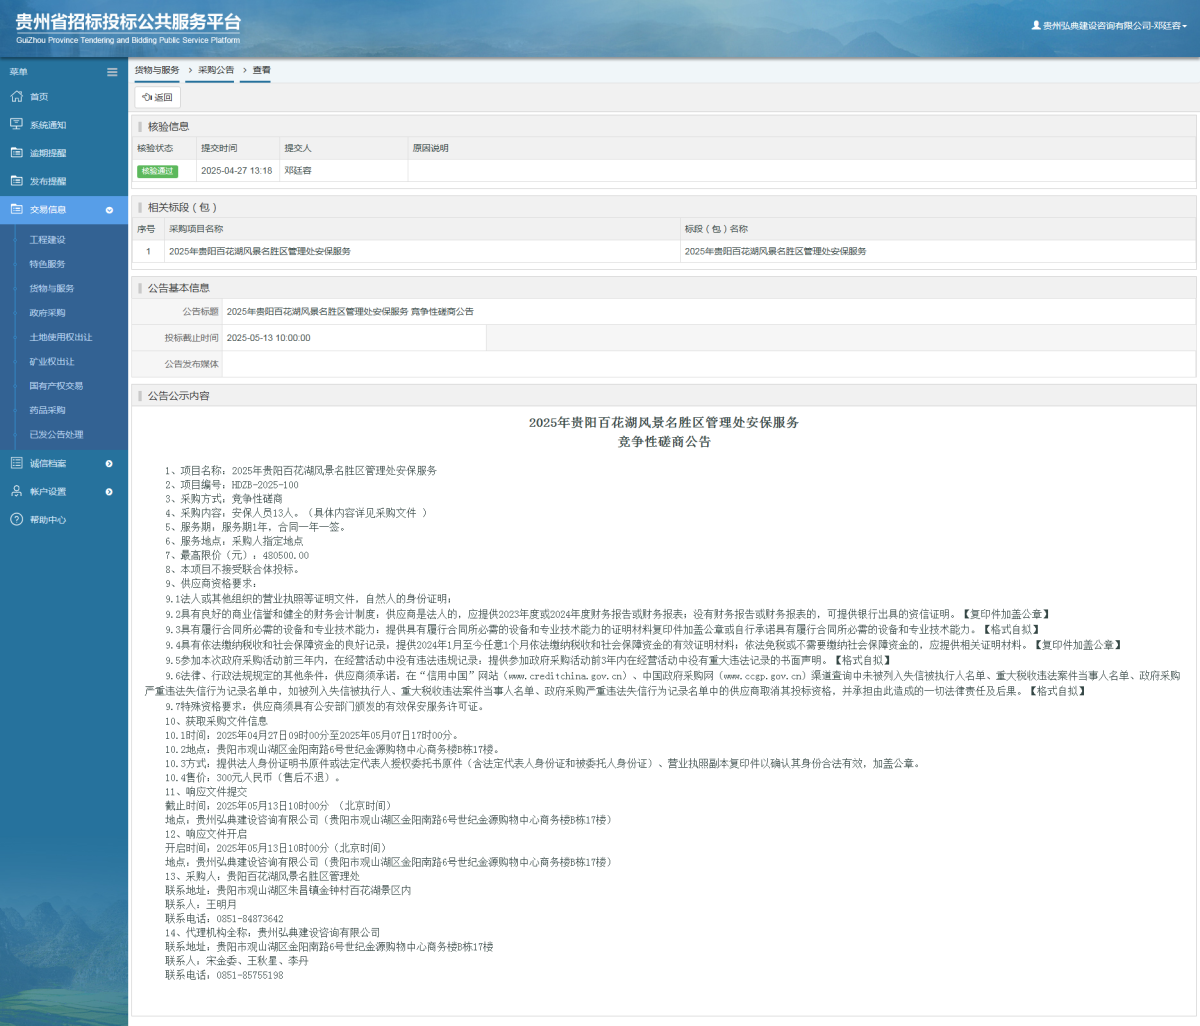Open 货物与服务 submenu item
Screen dimensions: 1200x1026
(52, 288)
